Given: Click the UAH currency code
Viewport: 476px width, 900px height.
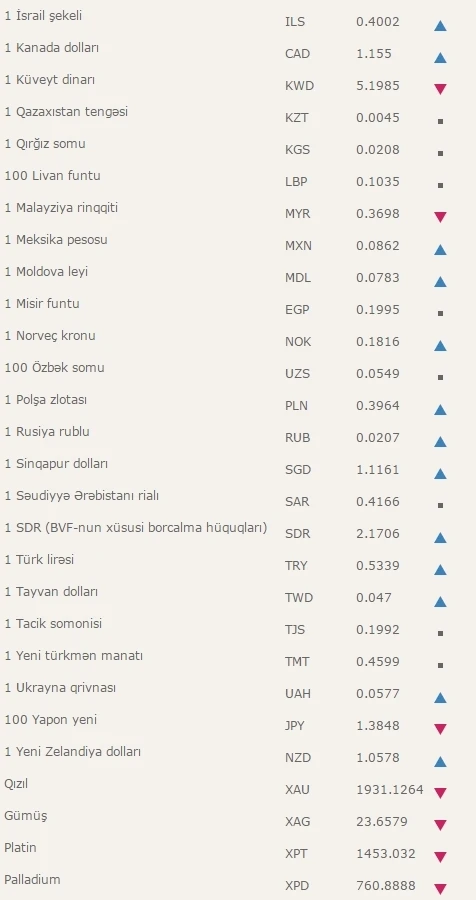Looking at the screenshot, I should [298, 694].
